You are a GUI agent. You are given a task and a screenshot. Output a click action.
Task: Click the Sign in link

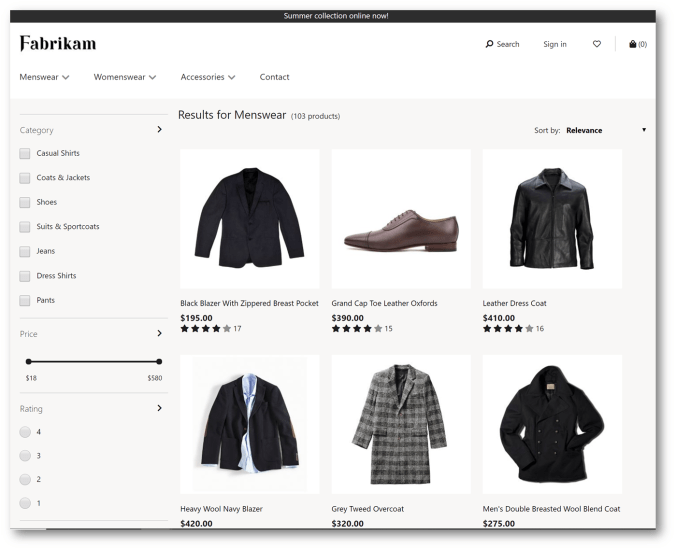[554, 44]
